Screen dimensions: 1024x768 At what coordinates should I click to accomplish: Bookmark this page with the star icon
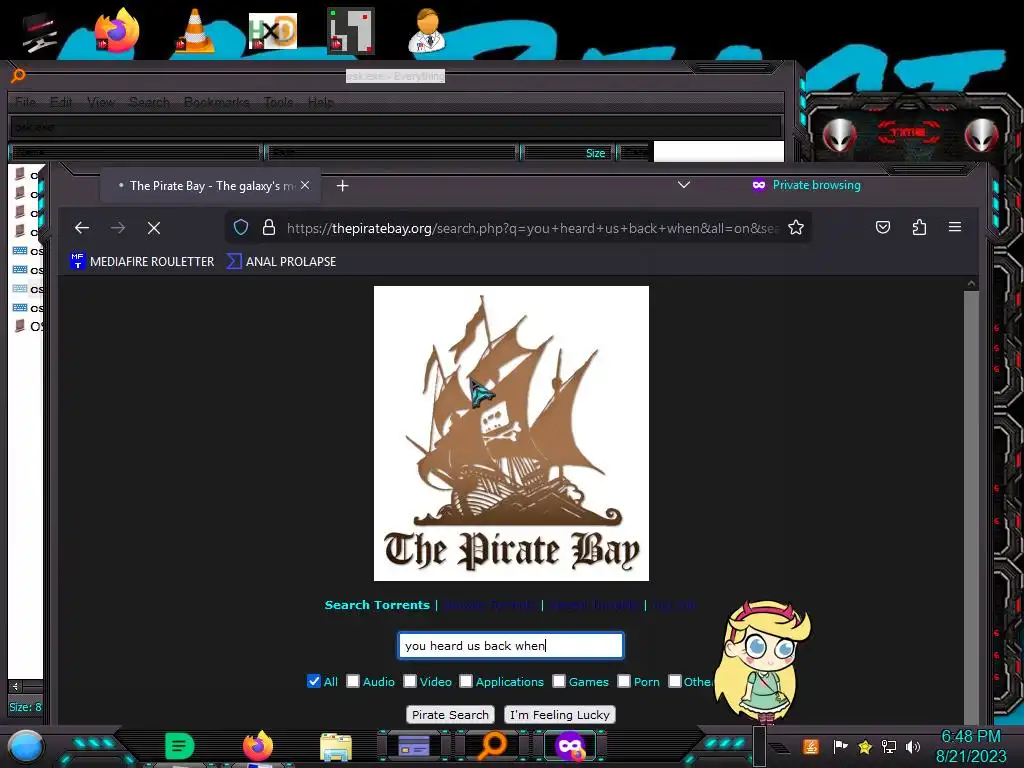pyautogui.click(x=795, y=227)
